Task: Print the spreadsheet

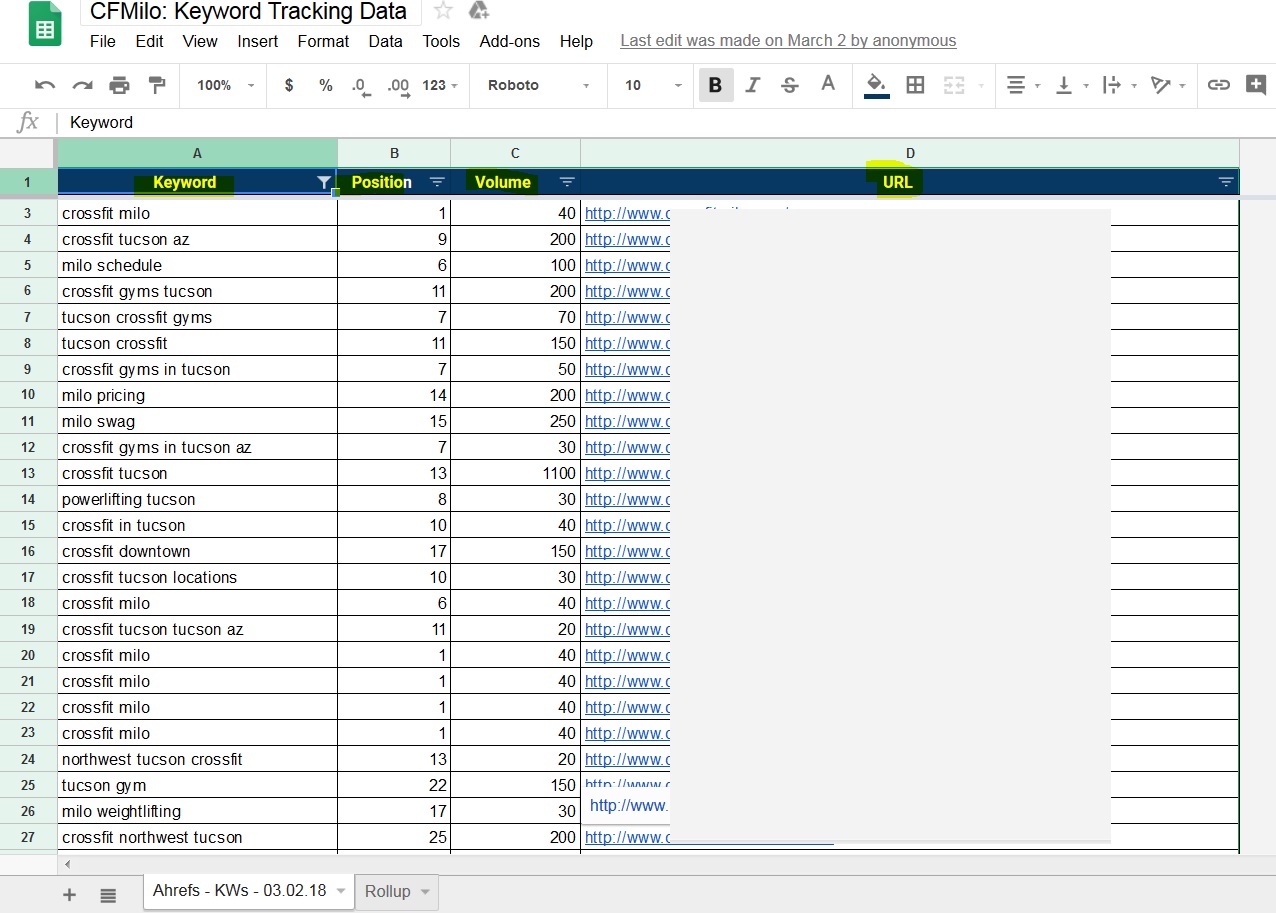Action: [x=119, y=85]
